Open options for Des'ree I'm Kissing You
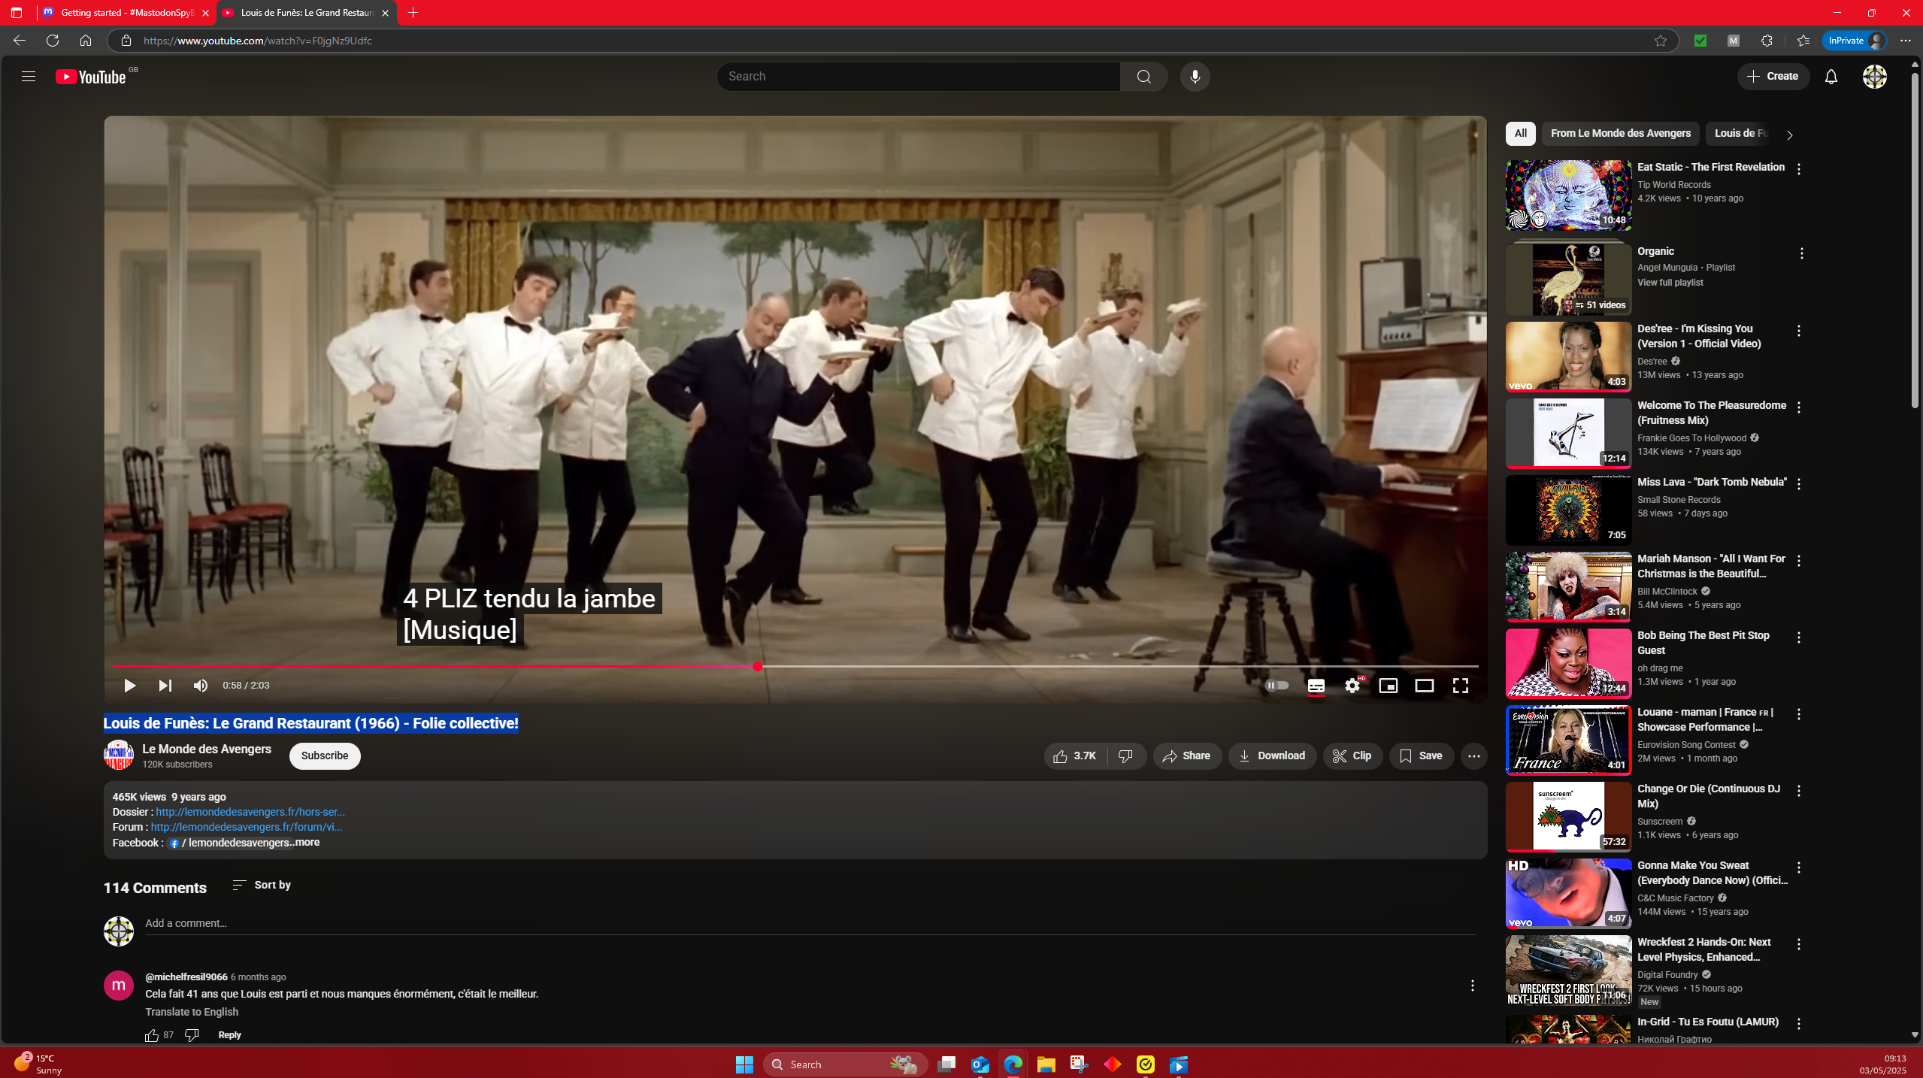This screenshot has width=1923, height=1078. point(1799,331)
